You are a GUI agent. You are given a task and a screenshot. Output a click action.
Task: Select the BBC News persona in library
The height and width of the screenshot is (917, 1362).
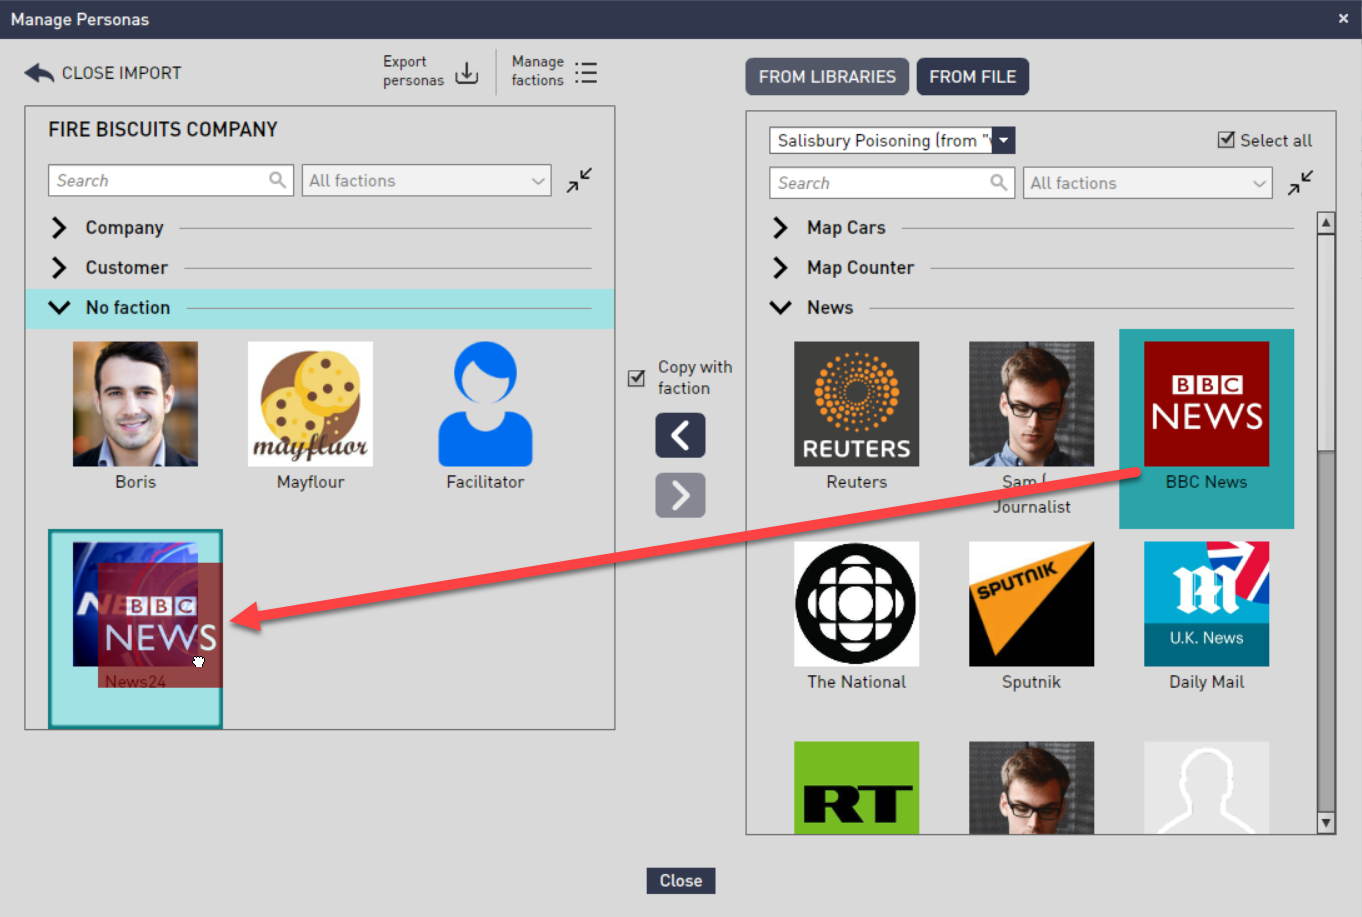point(1206,428)
